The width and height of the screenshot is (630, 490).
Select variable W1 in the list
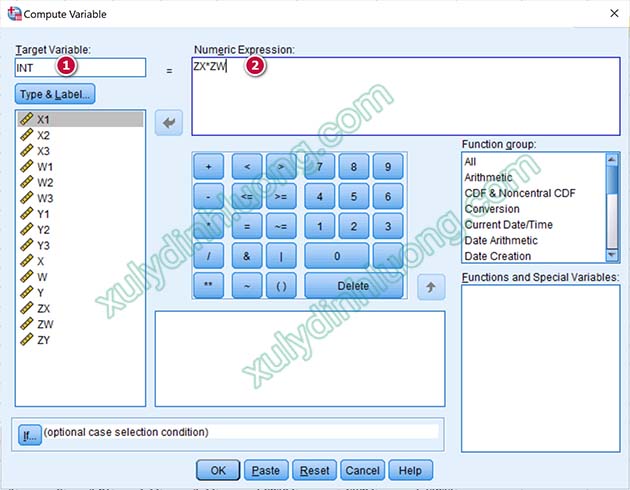(80, 166)
